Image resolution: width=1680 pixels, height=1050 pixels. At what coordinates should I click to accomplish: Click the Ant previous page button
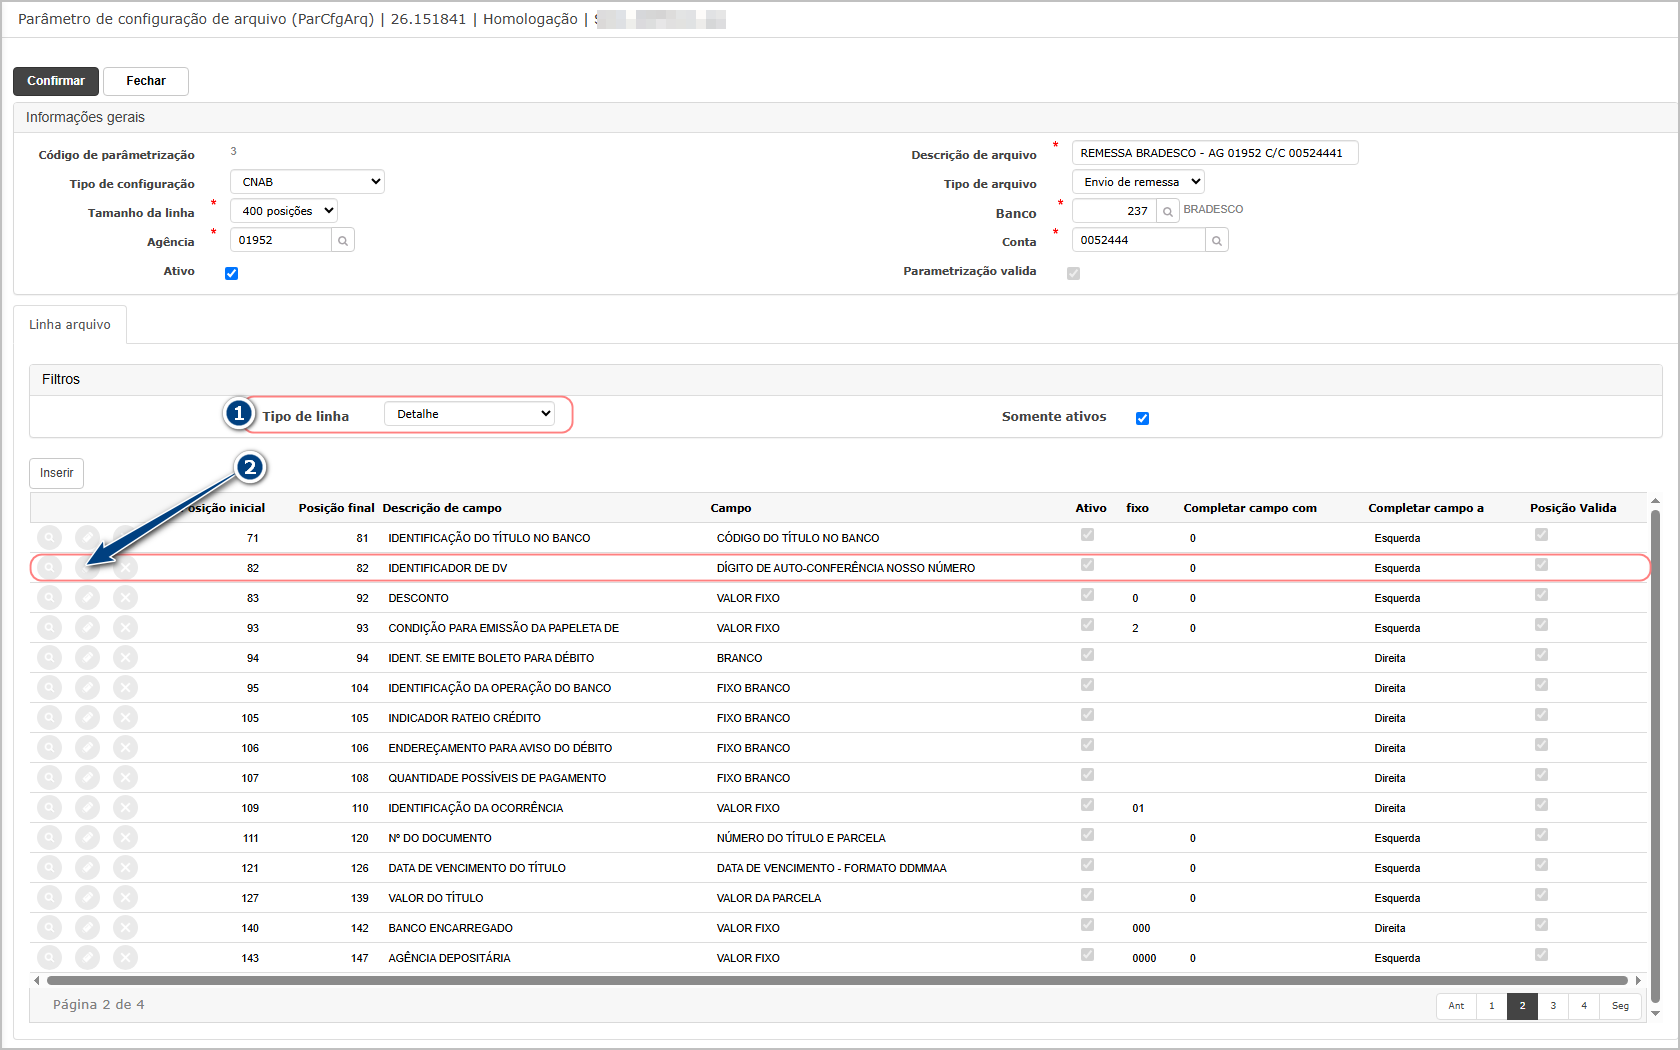[x=1456, y=1006]
